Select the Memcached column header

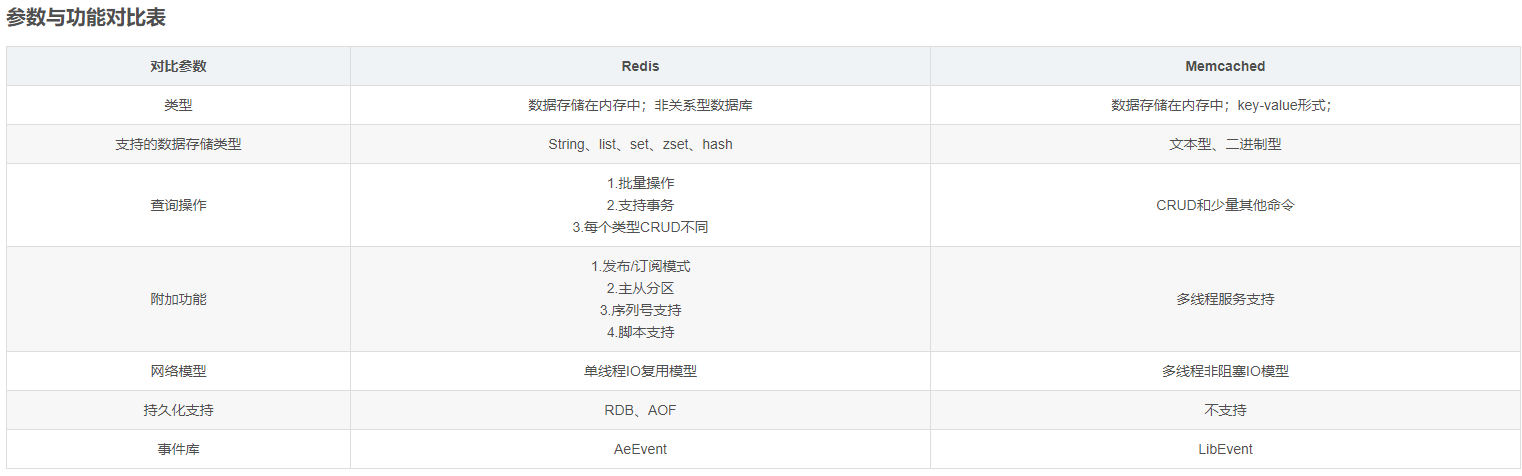1225,66
